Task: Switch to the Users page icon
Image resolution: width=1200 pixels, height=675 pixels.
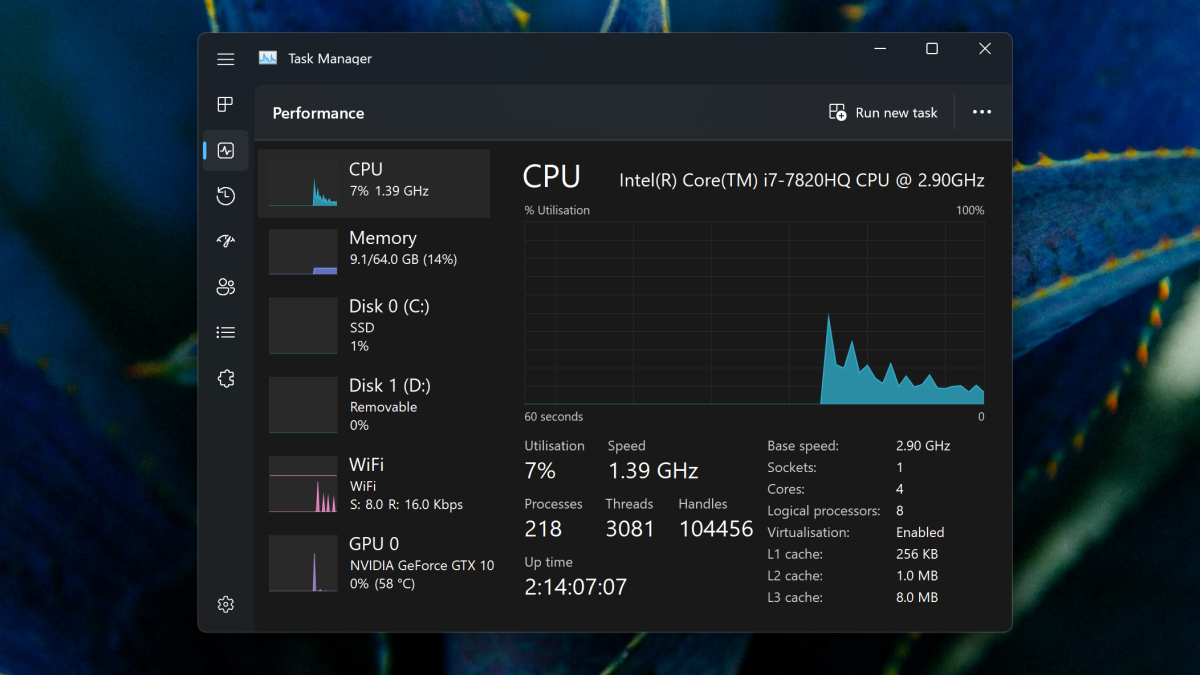Action: (x=226, y=287)
